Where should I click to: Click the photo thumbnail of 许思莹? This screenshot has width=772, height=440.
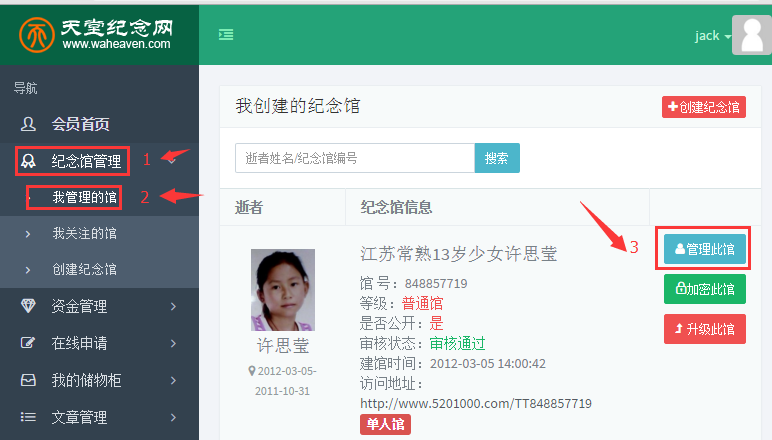pos(281,290)
